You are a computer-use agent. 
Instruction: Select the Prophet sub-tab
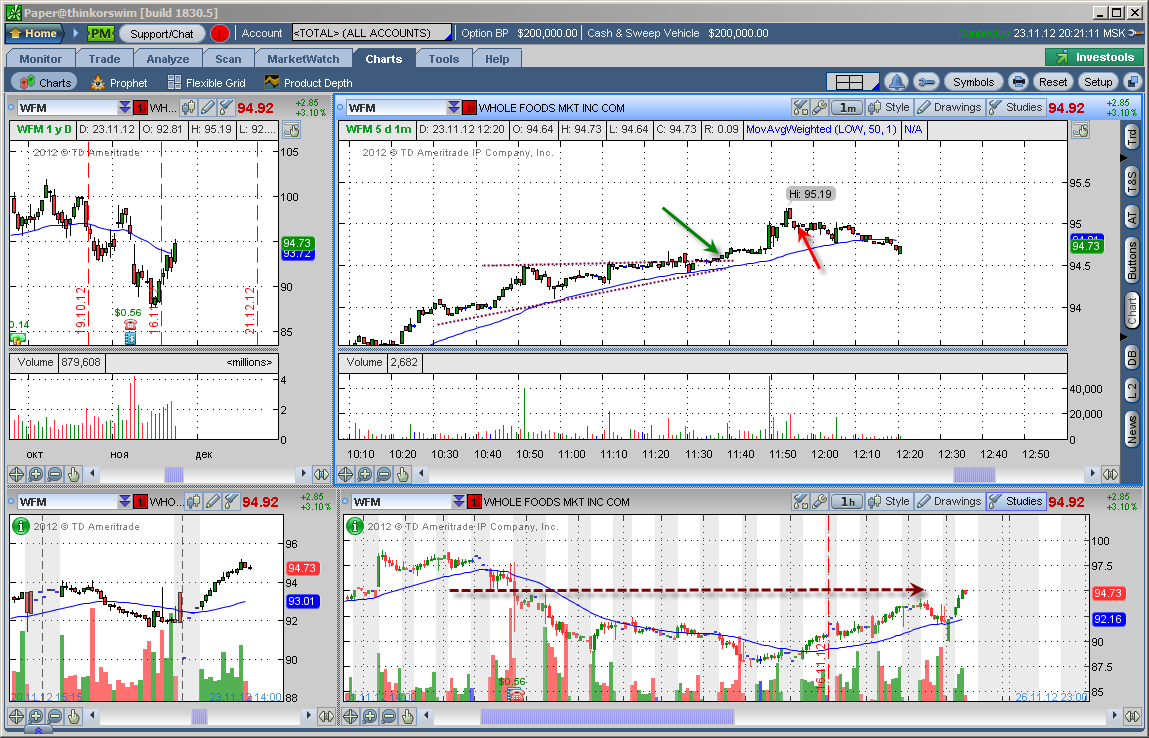[x=119, y=83]
